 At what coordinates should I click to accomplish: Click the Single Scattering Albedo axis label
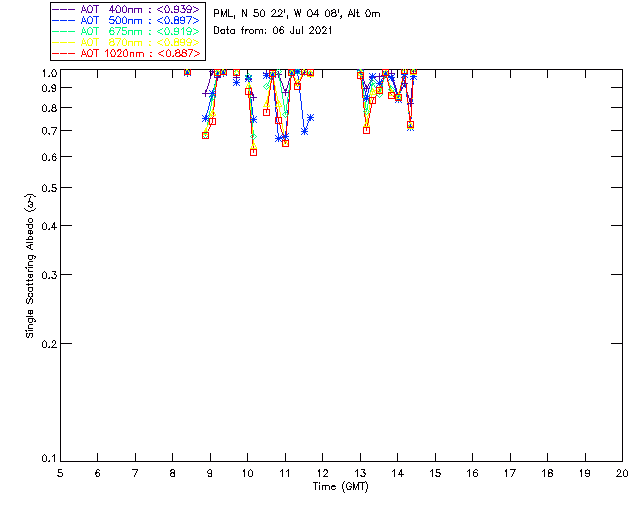click(31, 265)
